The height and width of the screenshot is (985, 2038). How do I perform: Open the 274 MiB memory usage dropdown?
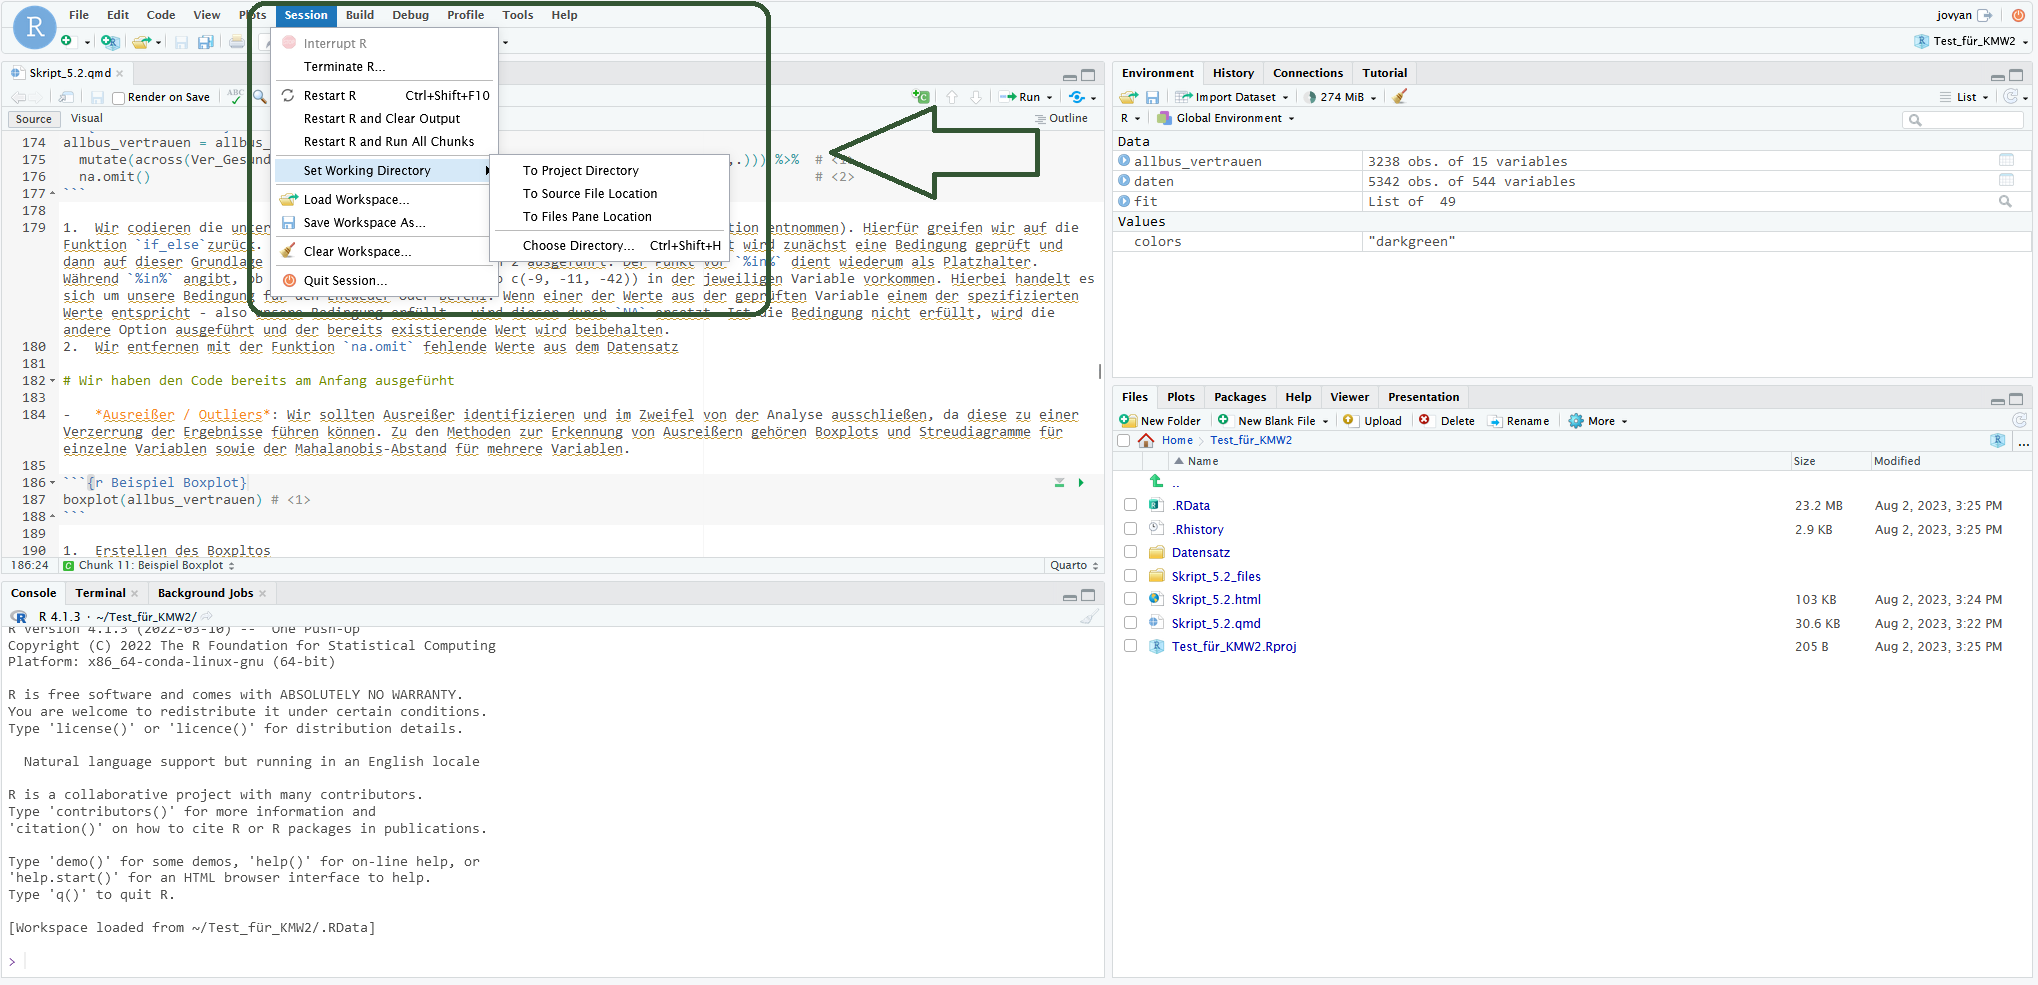1373,98
